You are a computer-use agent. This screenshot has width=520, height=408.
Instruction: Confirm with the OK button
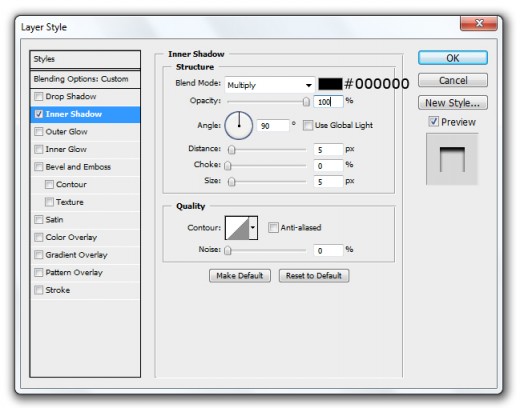tap(453, 58)
